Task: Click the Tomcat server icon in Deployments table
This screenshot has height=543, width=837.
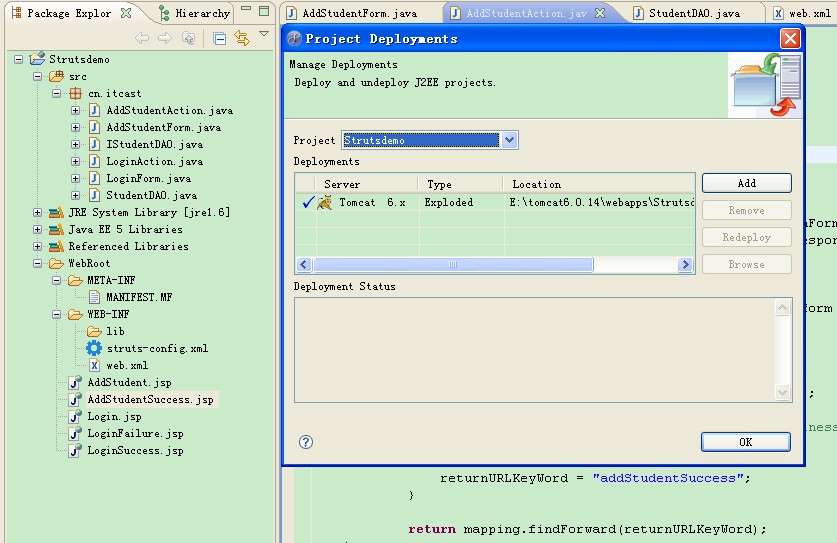Action: [x=325, y=203]
